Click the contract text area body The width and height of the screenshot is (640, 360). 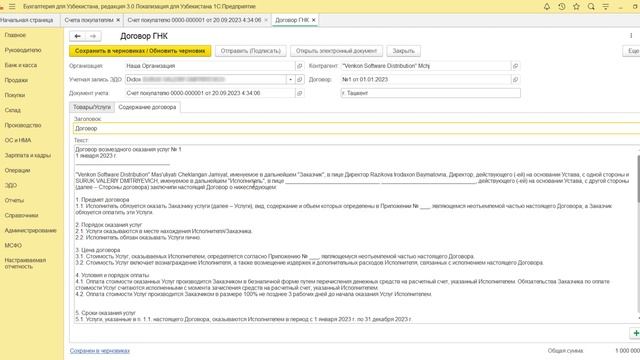pyautogui.click(x=354, y=234)
